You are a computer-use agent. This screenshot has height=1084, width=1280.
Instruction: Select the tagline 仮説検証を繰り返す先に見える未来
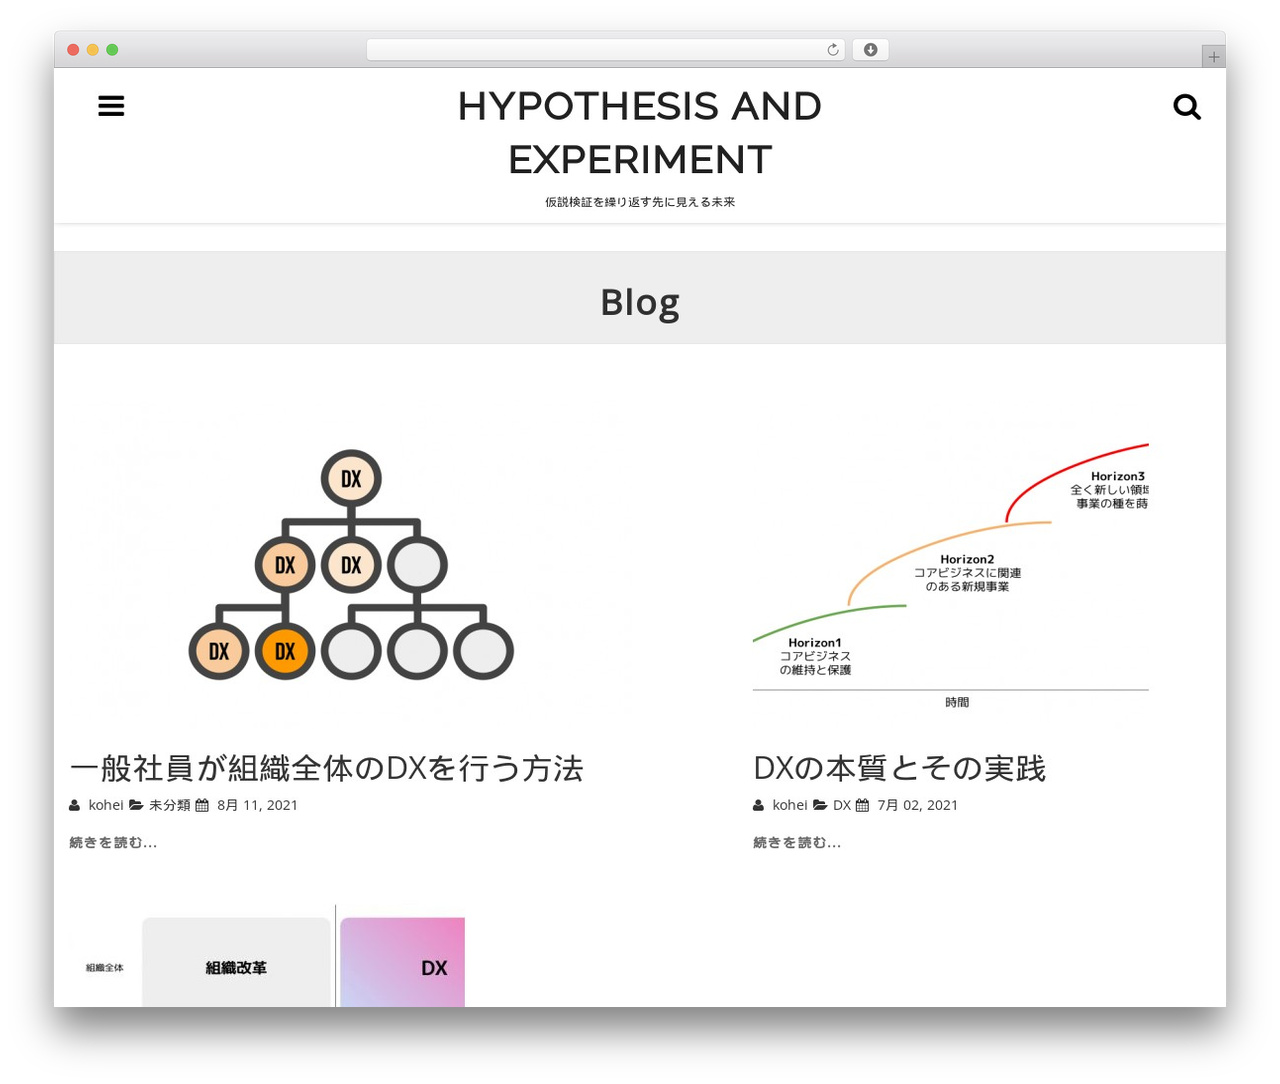pyautogui.click(x=640, y=202)
